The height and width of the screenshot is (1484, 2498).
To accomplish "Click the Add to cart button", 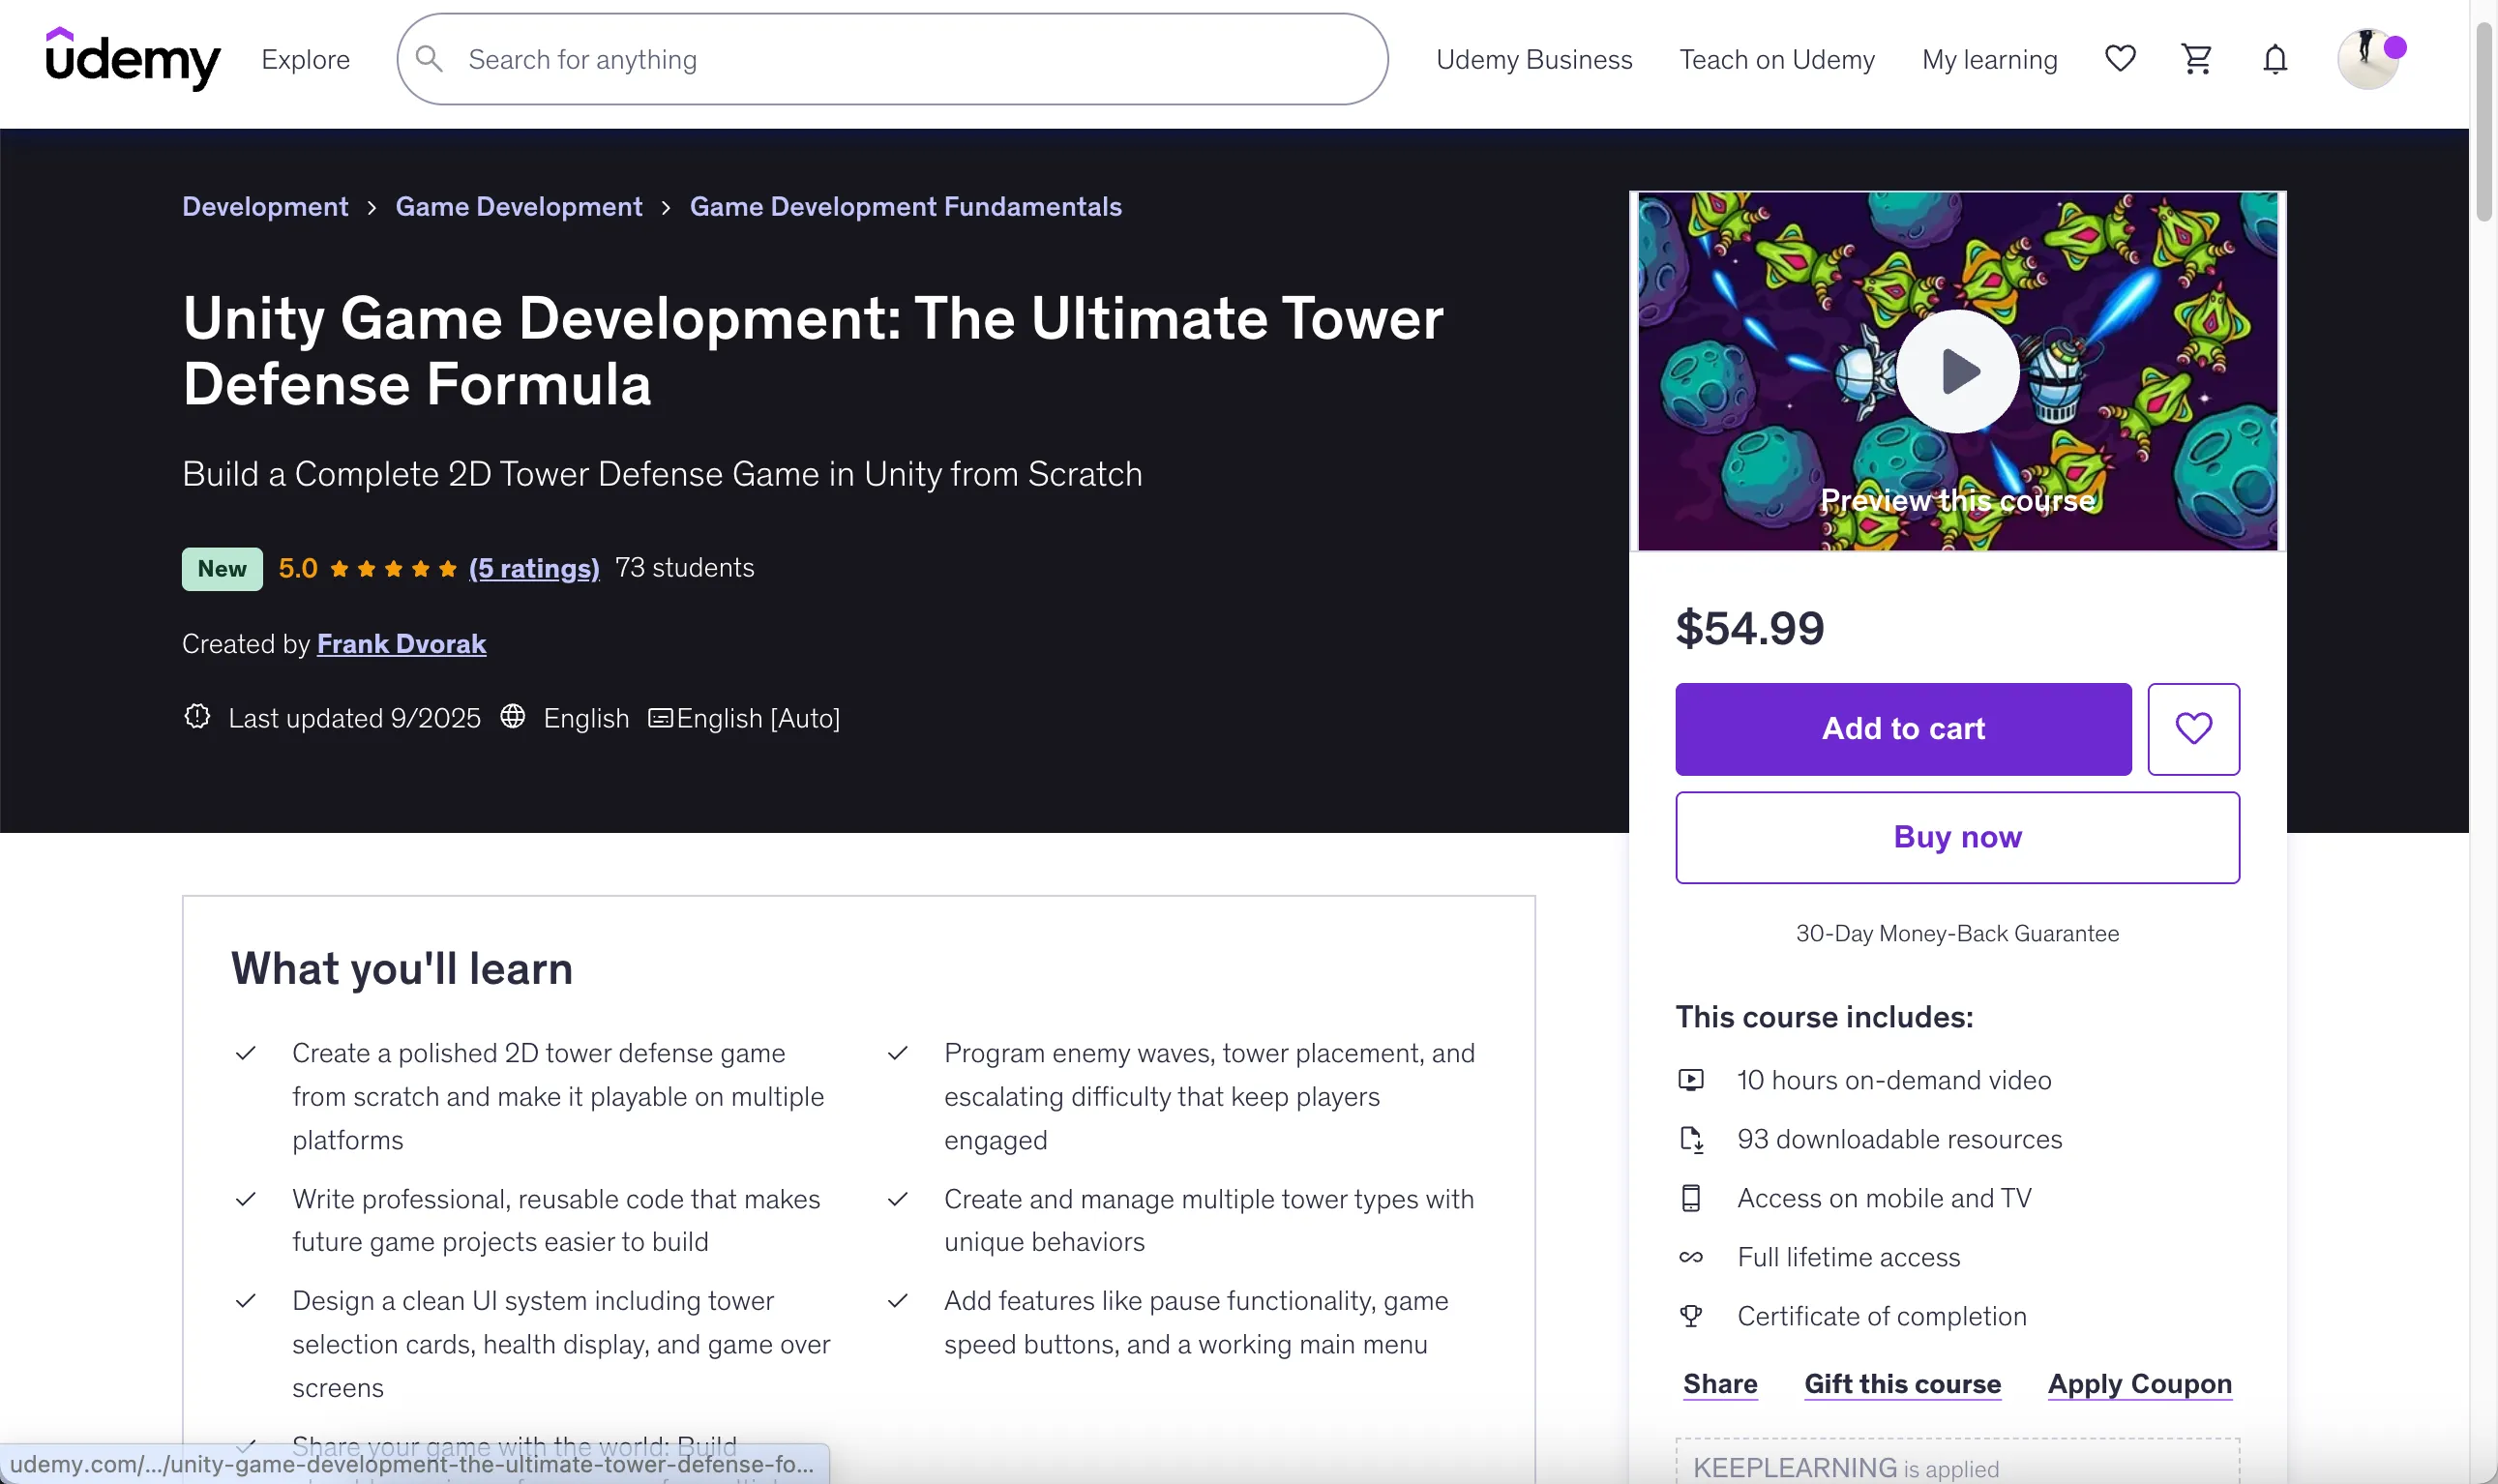I will pos(1902,729).
